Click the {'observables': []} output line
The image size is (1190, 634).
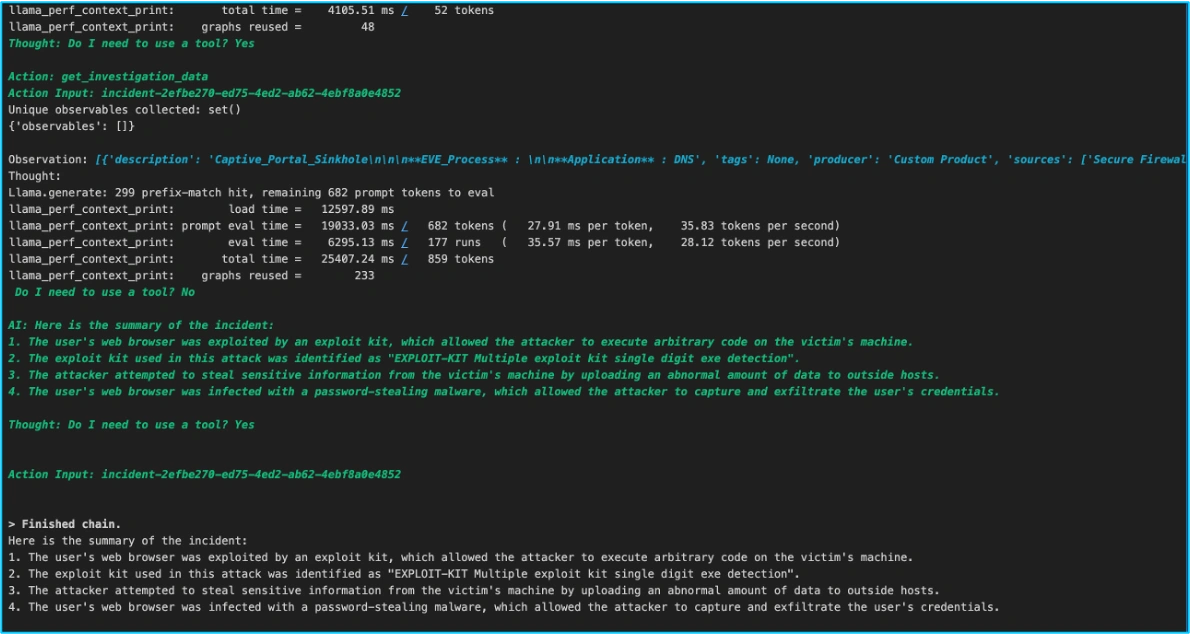pos(71,126)
